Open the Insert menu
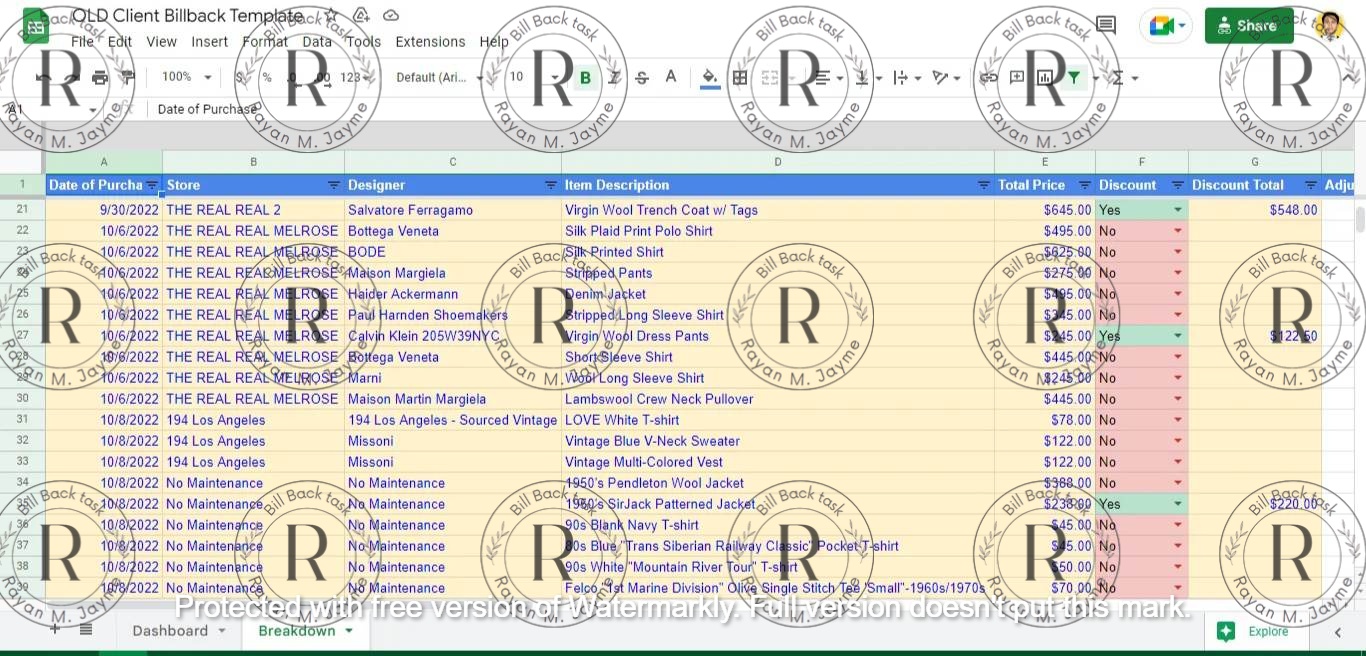This screenshot has height=656, width=1366. point(210,42)
